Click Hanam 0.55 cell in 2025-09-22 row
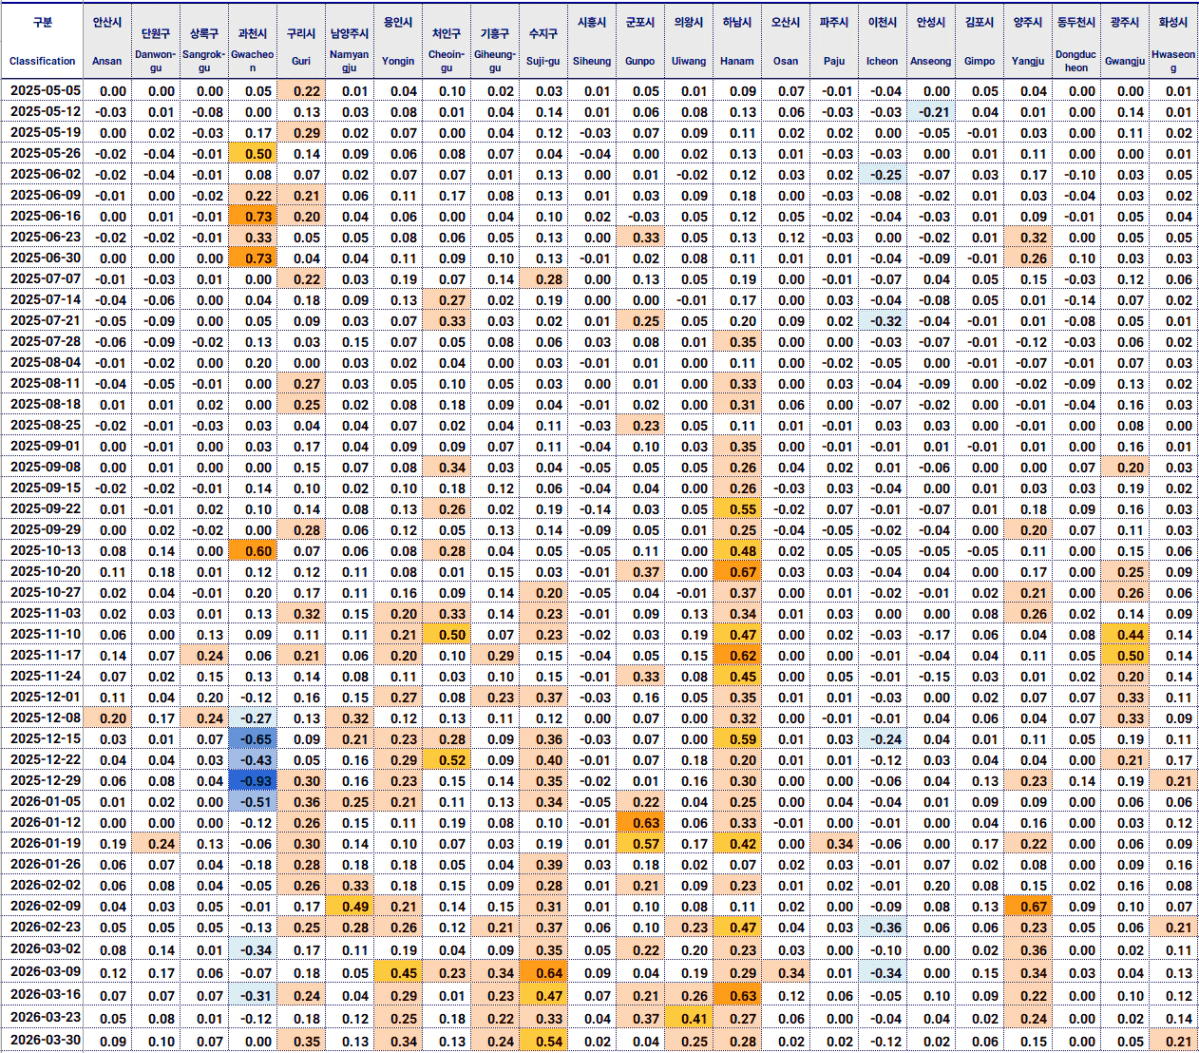Viewport: 1199px width, 1053px height. (x=737, y=509)
